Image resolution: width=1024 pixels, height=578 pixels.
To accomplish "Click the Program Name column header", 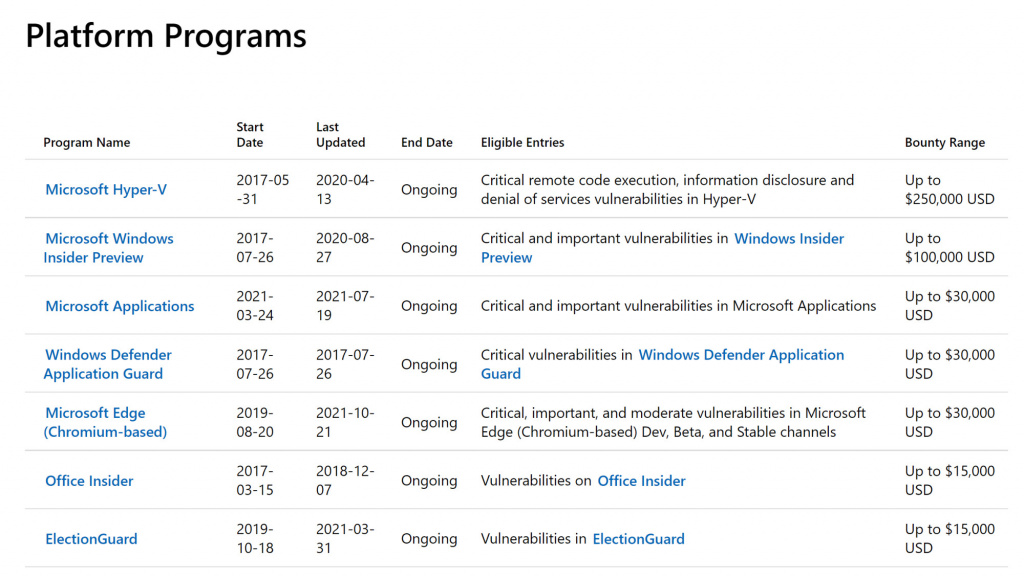I will tap(87, 142).
